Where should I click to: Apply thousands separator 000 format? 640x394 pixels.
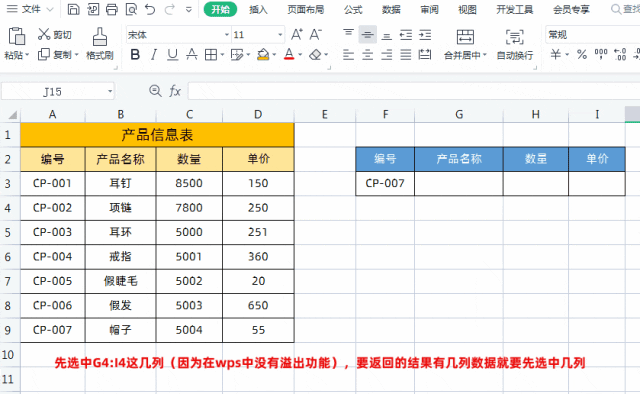(x=601, y=54)
